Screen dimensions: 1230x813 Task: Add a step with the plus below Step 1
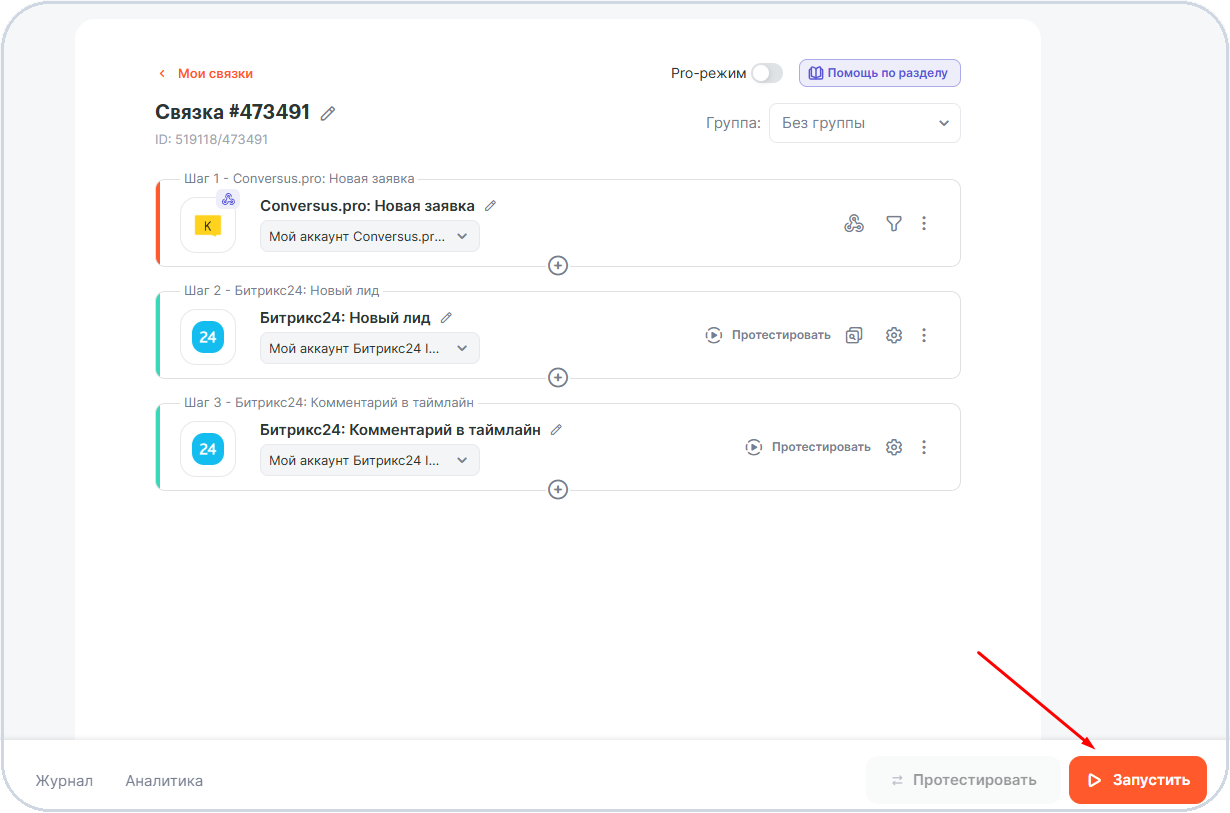click(x=558, y=266)
